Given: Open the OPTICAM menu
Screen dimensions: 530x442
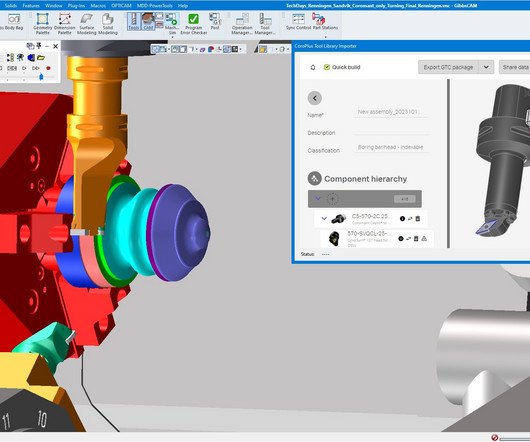Looking at the screenshot, I should pyautogui.click(x=121, y=5).
